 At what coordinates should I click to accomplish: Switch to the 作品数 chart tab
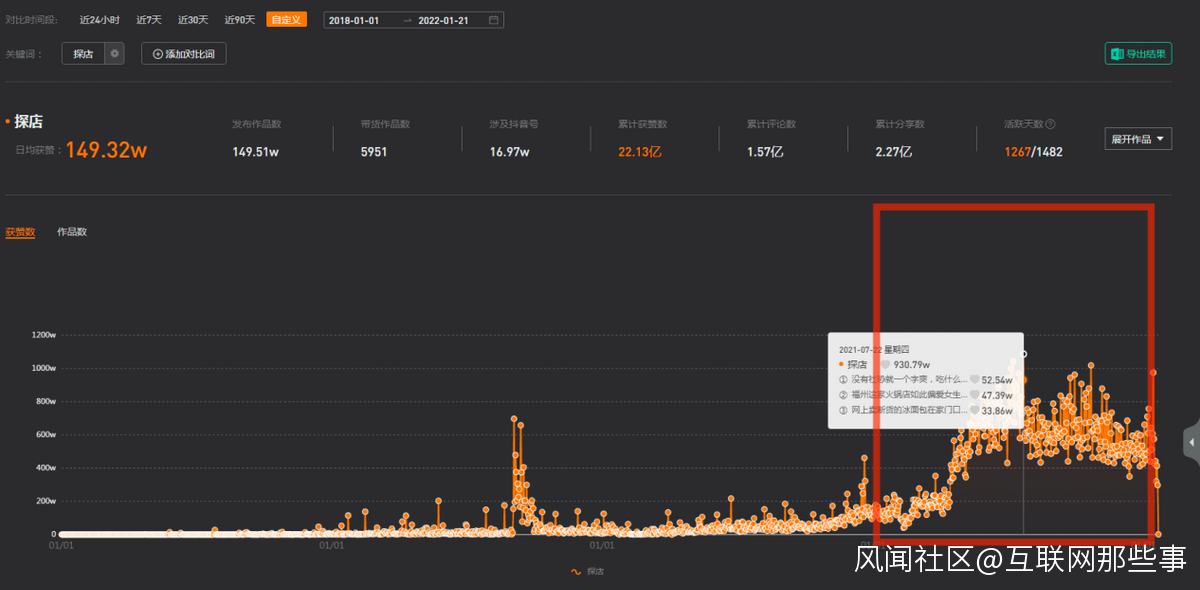coord(72,232)
